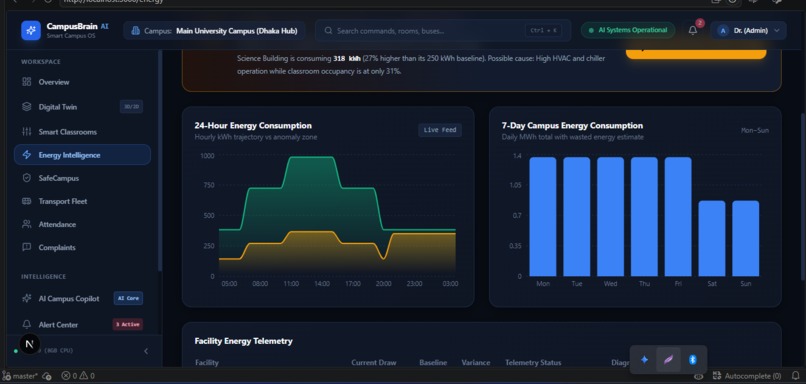Click the 'INTELLIGENCE' sidebar section label

[44, 277]
